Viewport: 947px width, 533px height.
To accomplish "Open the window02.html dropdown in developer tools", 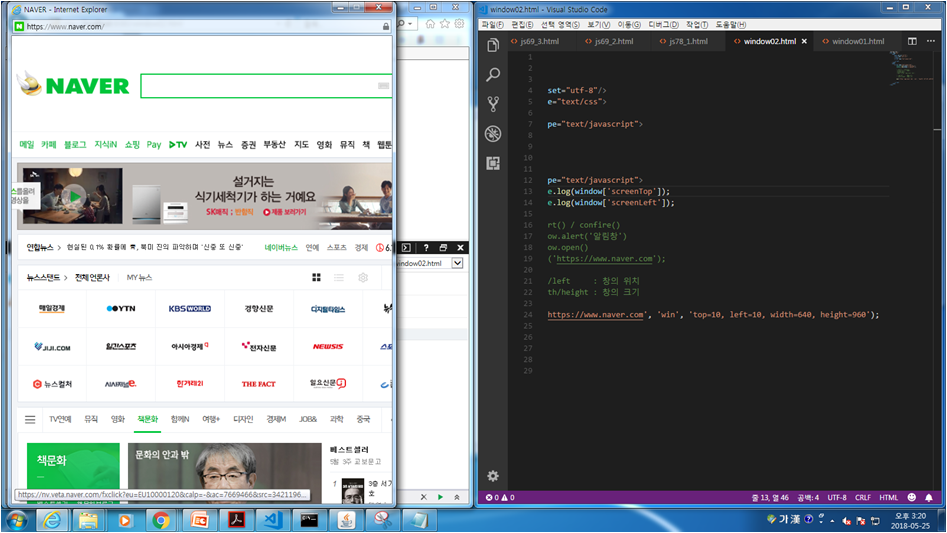I will tap(457, 263).
